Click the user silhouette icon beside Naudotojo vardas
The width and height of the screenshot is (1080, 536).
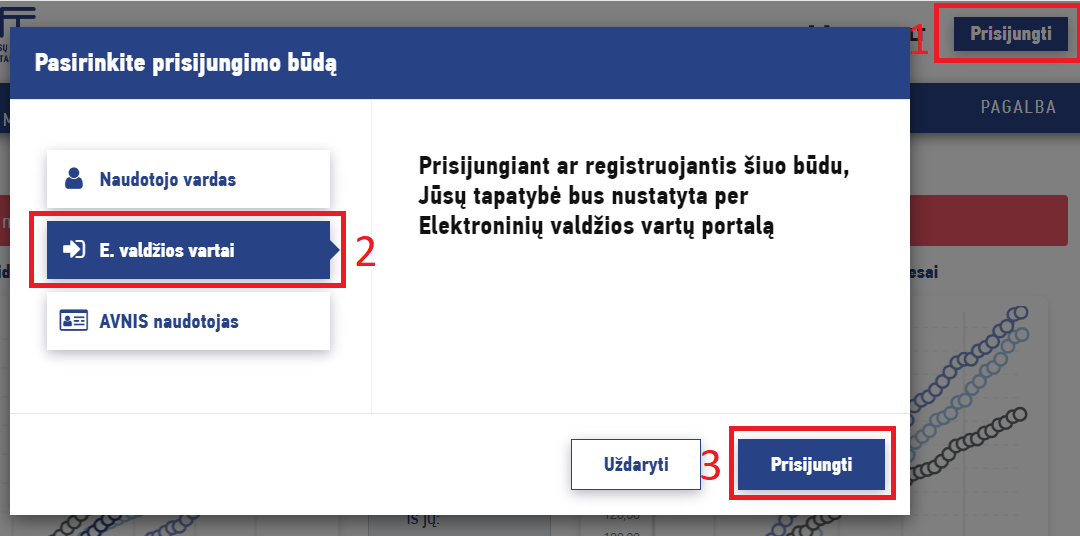pos(74,178)
